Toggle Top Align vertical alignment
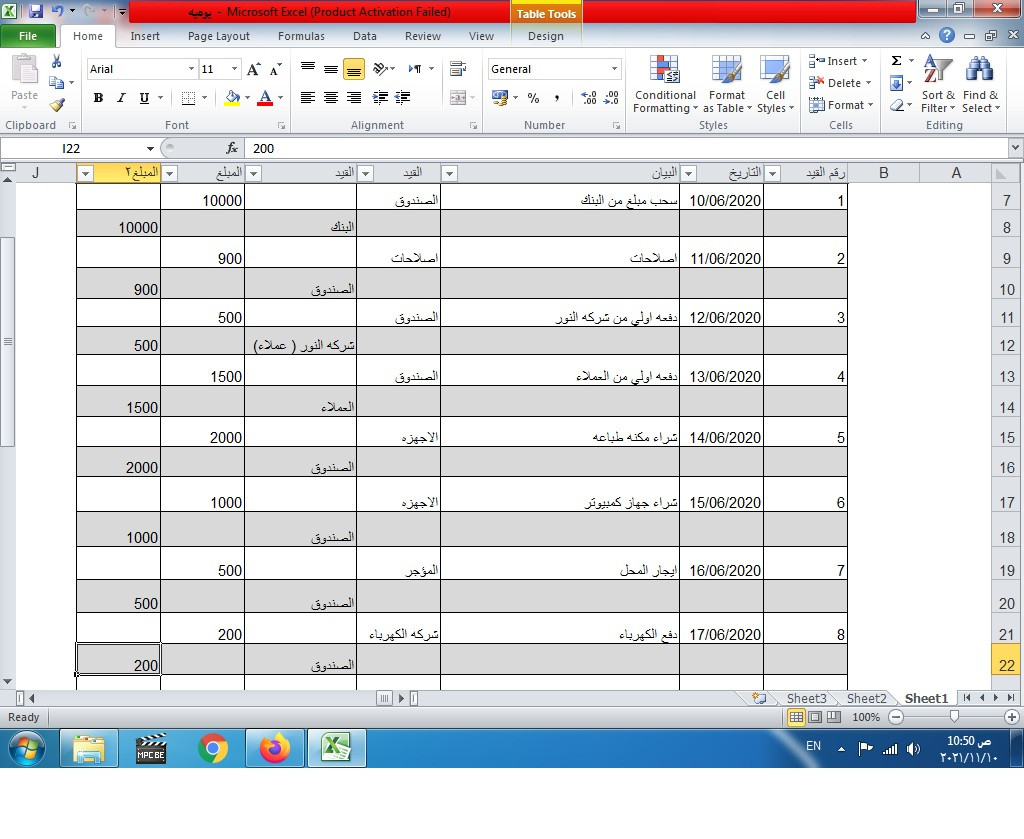Image resolution: width=1024 pixels, height=839 pixels. [308, 69]
